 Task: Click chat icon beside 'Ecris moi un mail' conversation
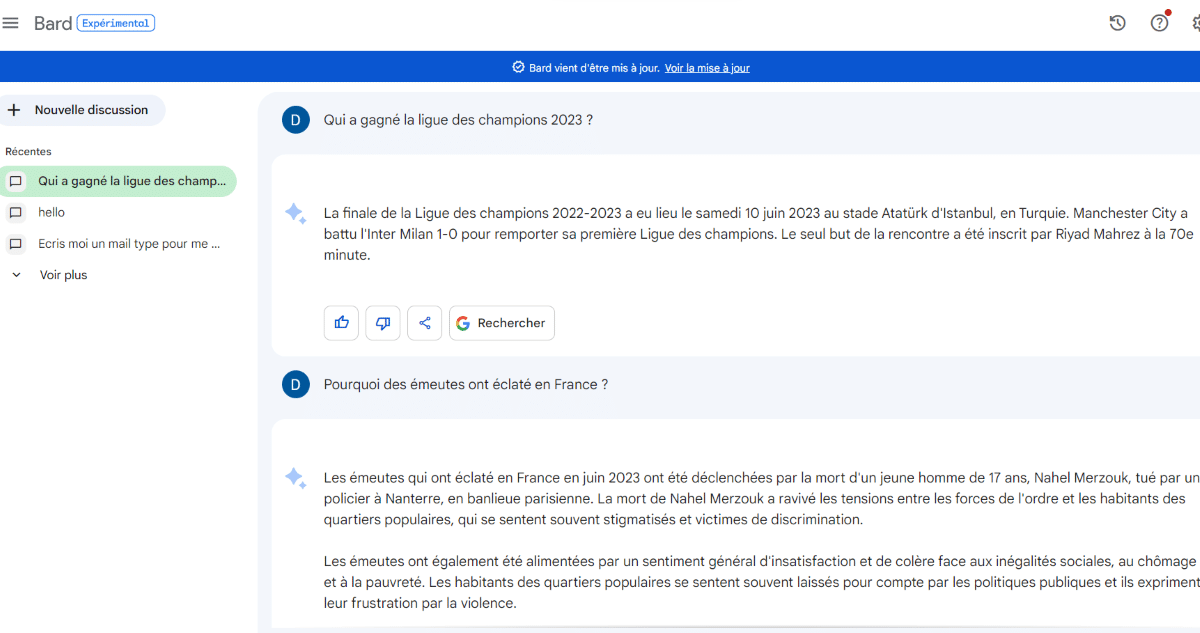[x=15, y=243]
